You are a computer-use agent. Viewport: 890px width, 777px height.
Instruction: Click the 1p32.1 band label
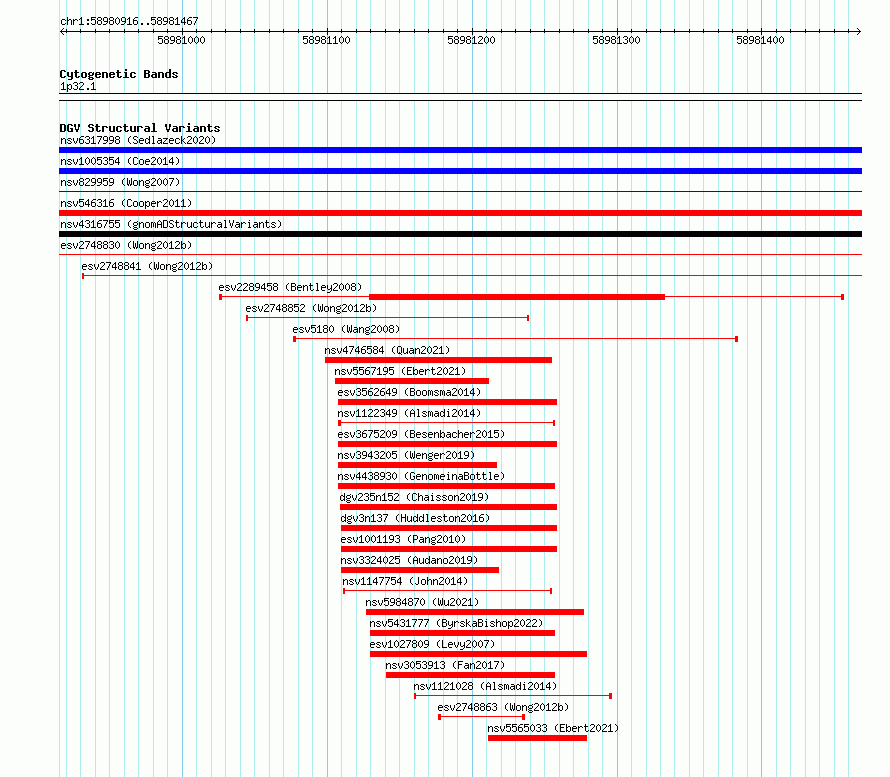pos(78,87)
